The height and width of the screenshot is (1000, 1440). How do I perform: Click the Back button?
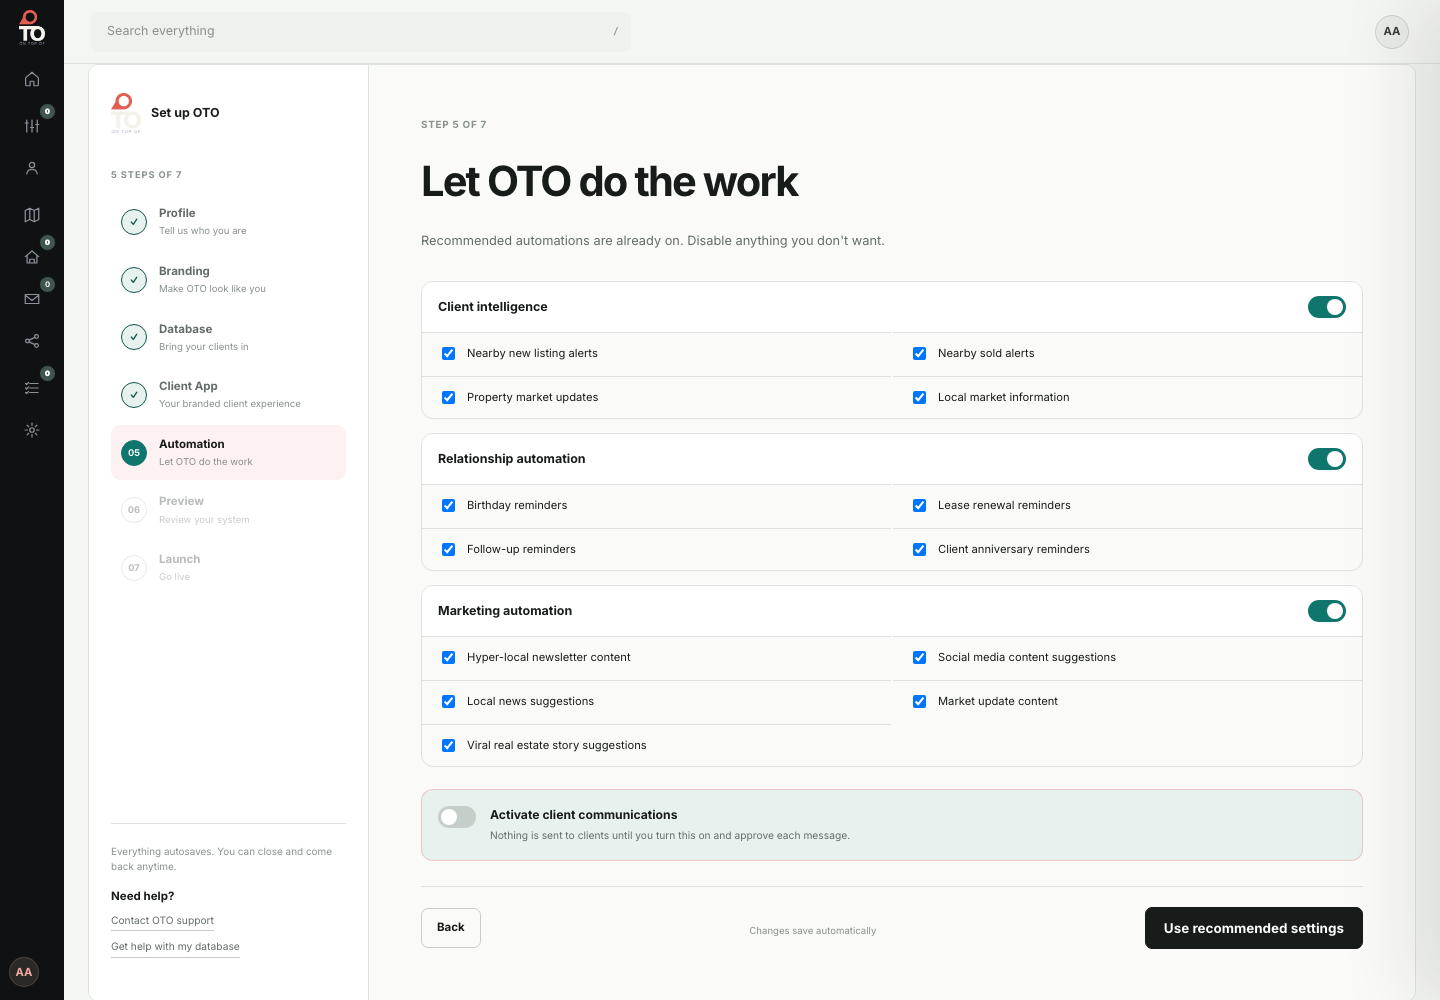coord(451,928)
